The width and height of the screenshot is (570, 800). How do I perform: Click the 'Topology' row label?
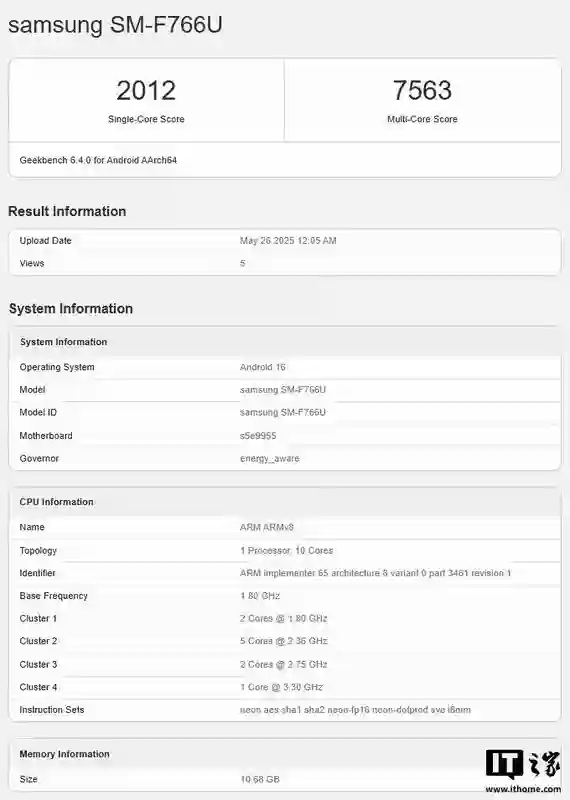click(38, 551)
